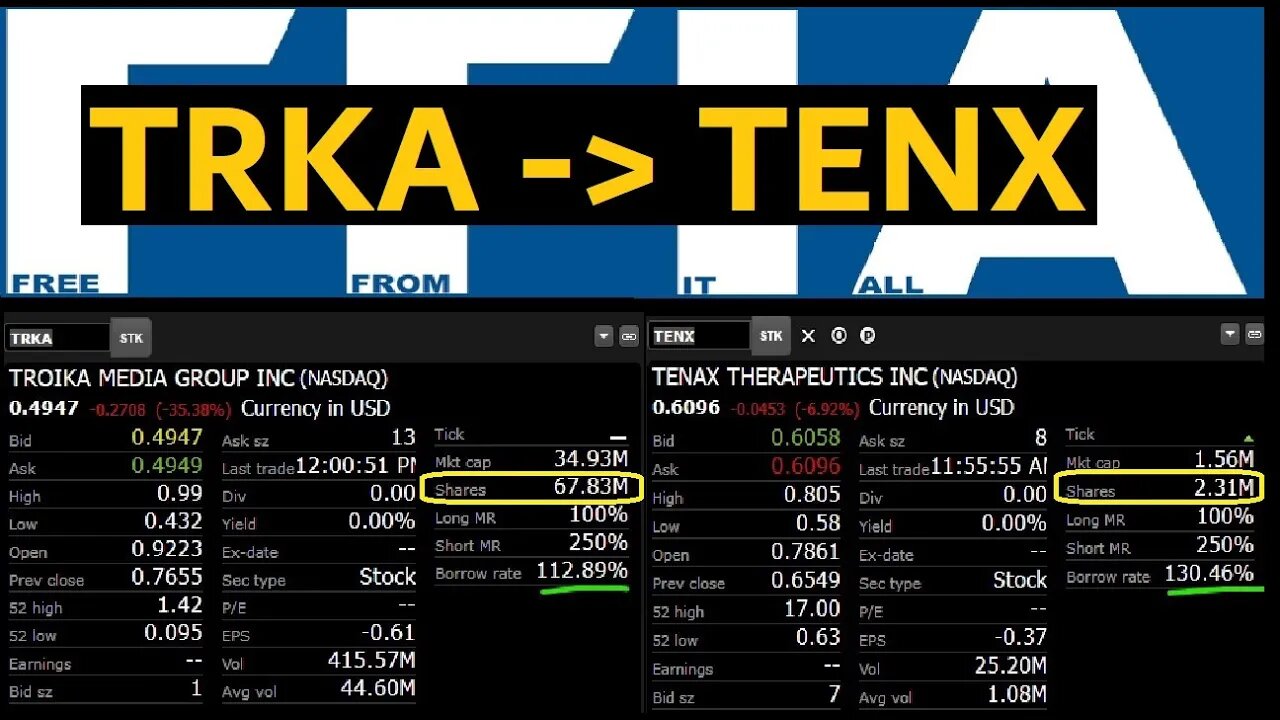
Task: Click TRKA Borrow rate 112.89%
Action: pos(583,571)
